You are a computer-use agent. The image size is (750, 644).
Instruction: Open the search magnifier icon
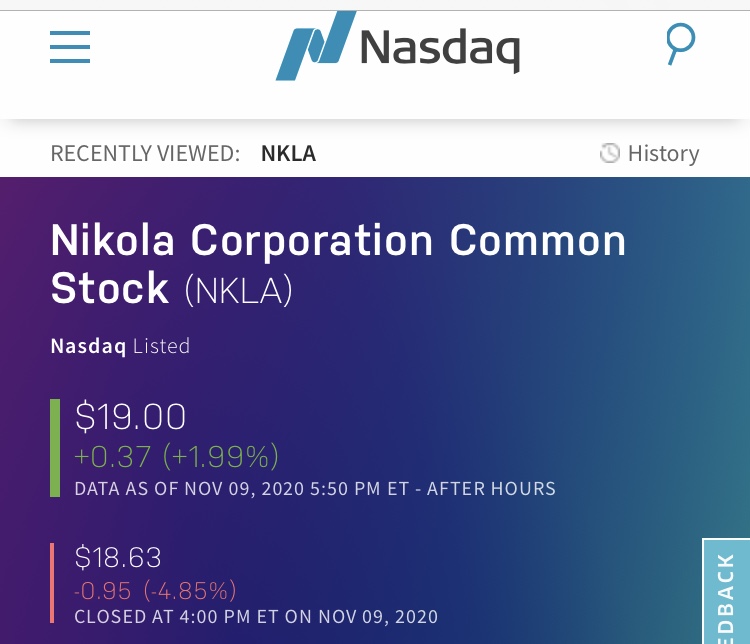click(680, 44)
